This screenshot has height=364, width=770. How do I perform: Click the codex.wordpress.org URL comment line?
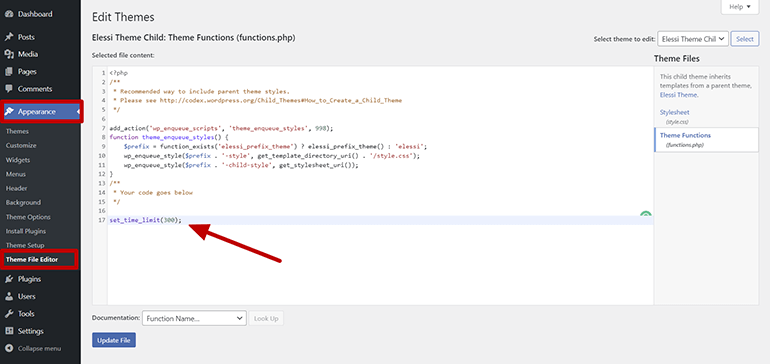257,100
